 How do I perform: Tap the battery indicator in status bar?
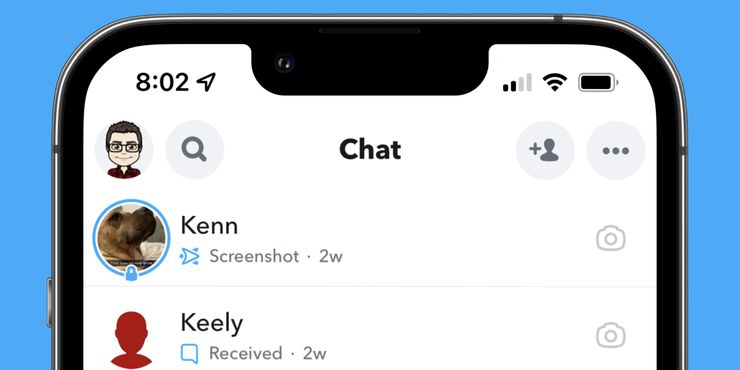(598, 82)
